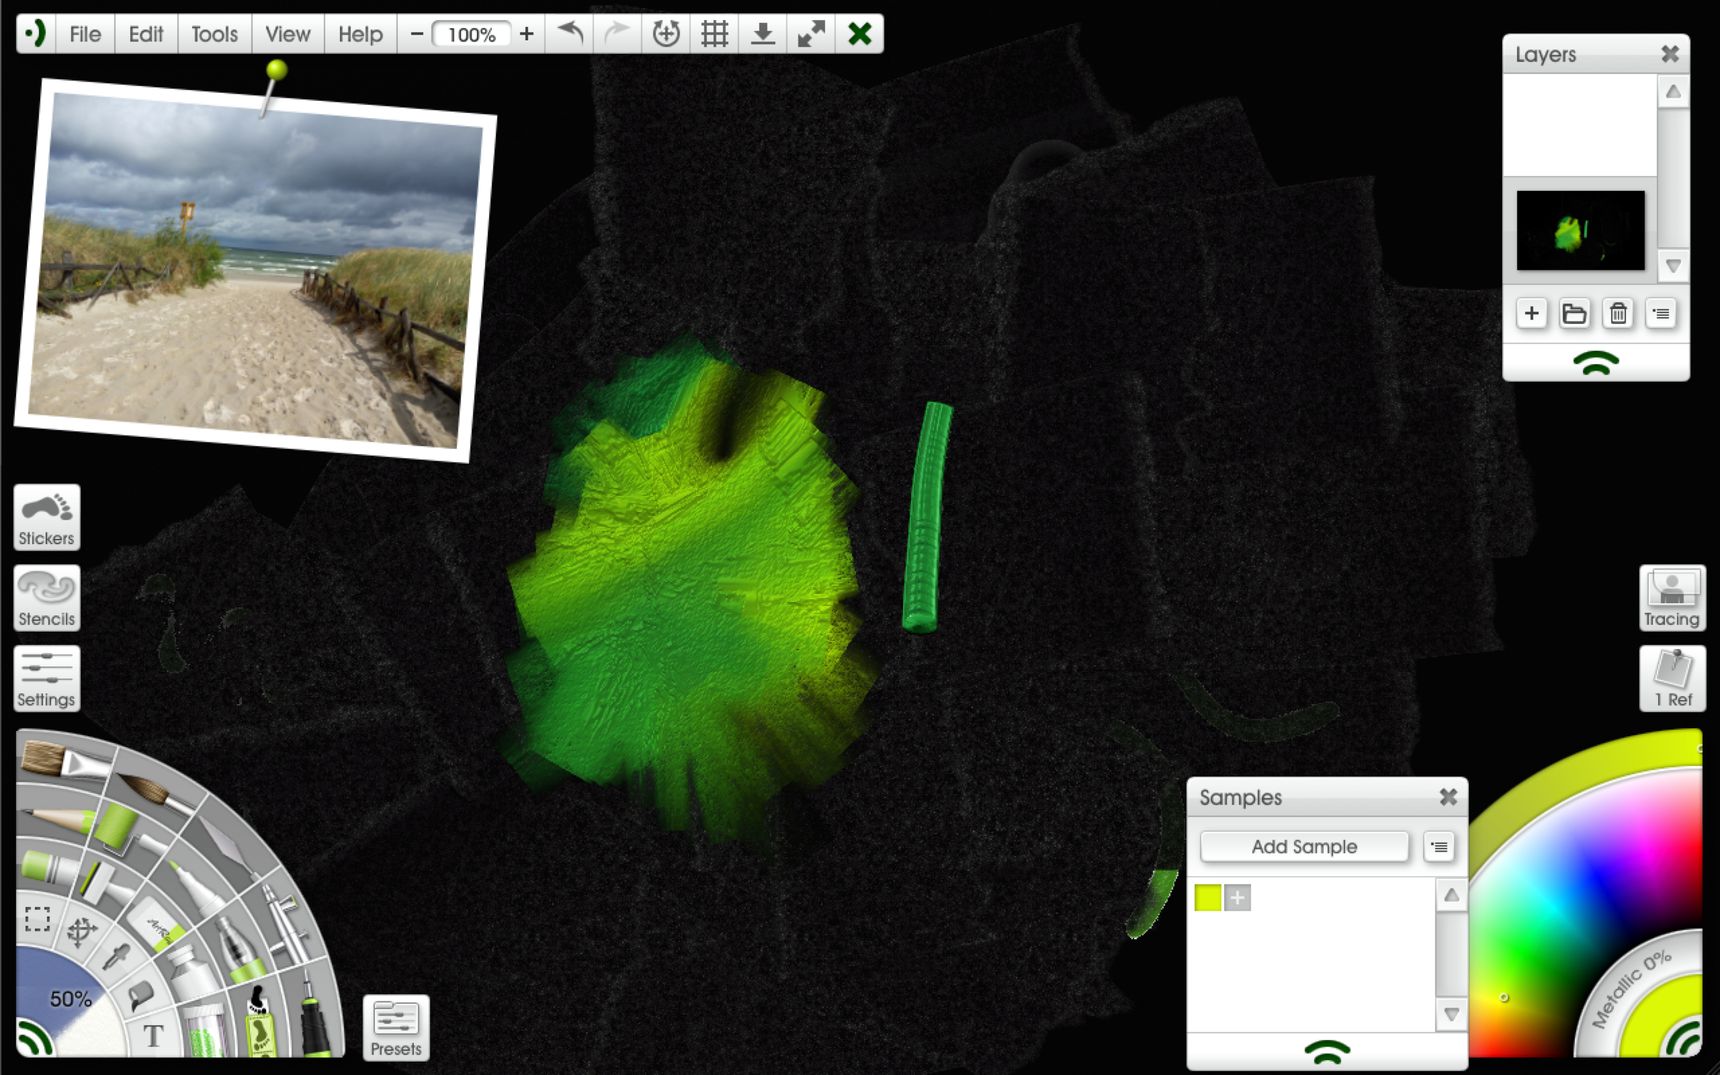
Task: Select the Transform tool
Action: click(81, 933)
